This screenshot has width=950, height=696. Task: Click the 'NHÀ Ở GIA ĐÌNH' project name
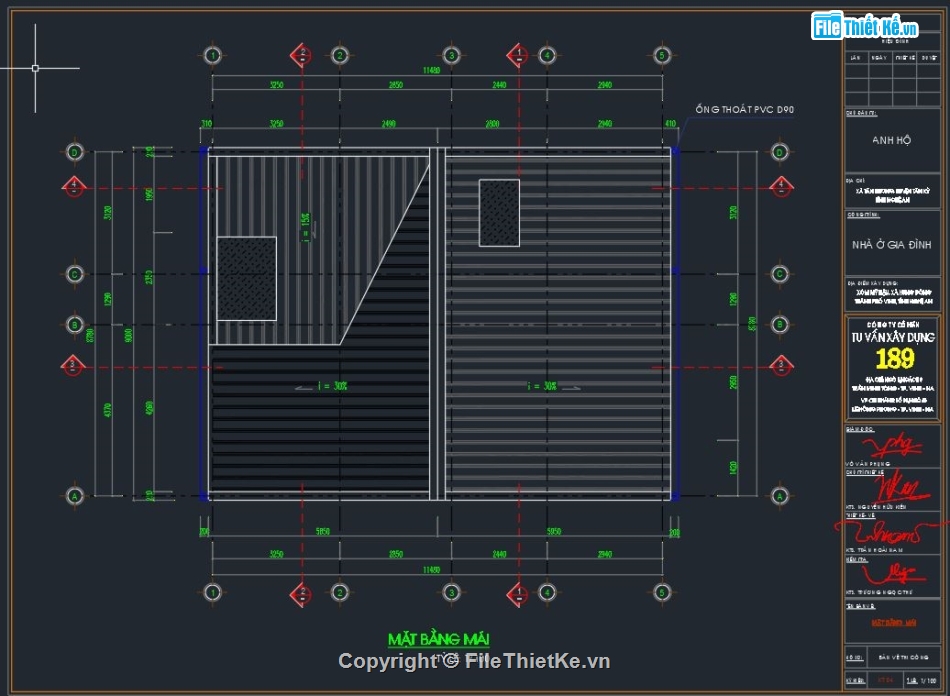tap(891, 245)
